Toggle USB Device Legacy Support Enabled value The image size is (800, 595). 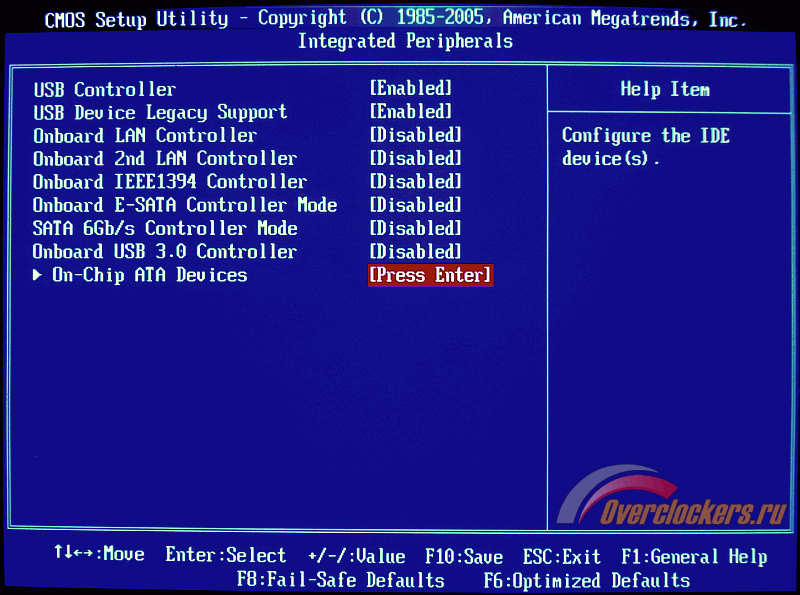(411, 112)
